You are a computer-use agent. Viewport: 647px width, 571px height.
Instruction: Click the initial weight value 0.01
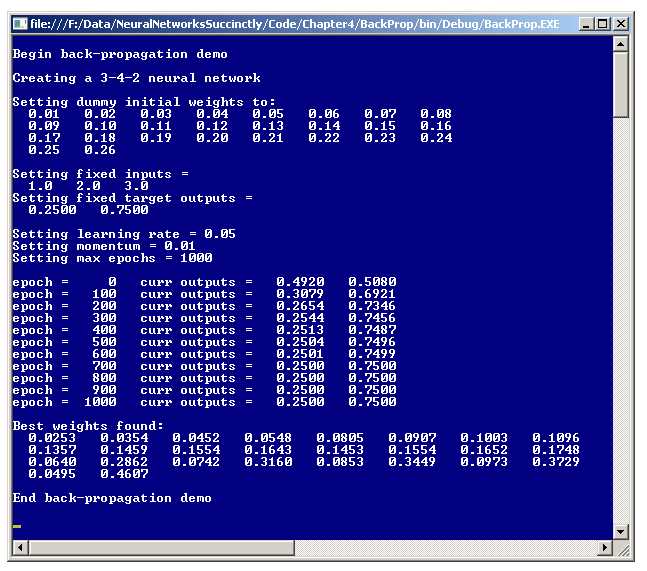click(x=44, y=114)
